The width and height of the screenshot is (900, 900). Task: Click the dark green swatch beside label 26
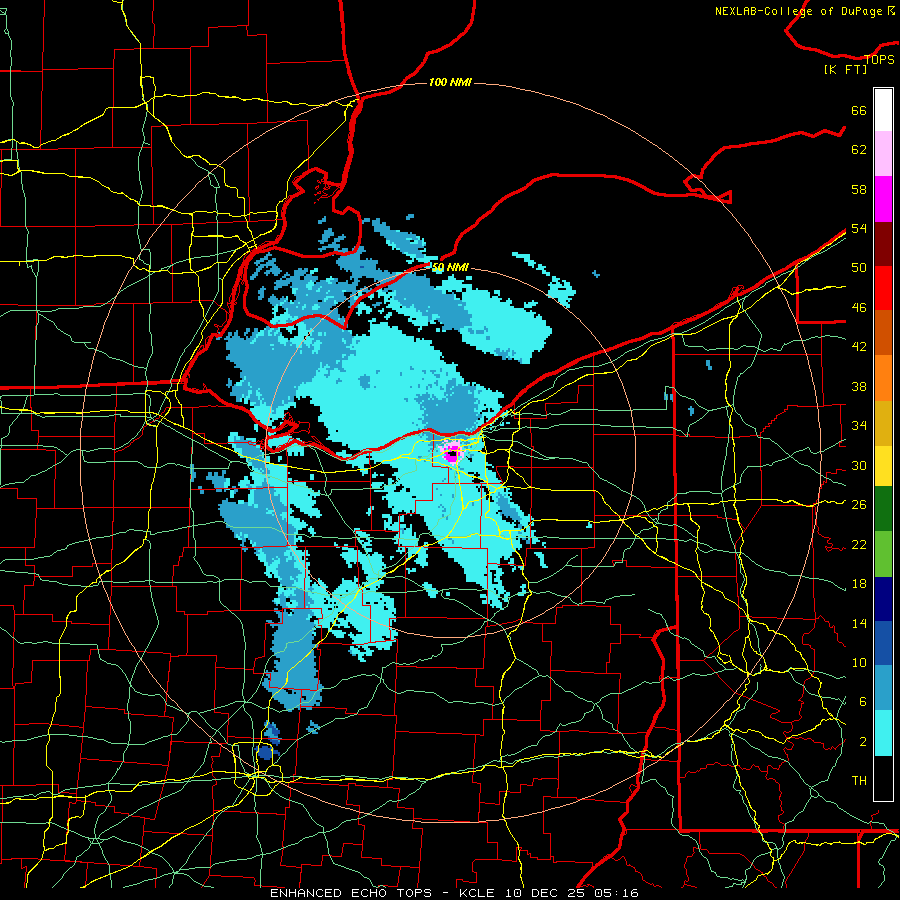pyautogui.click(x=883, y=509)
